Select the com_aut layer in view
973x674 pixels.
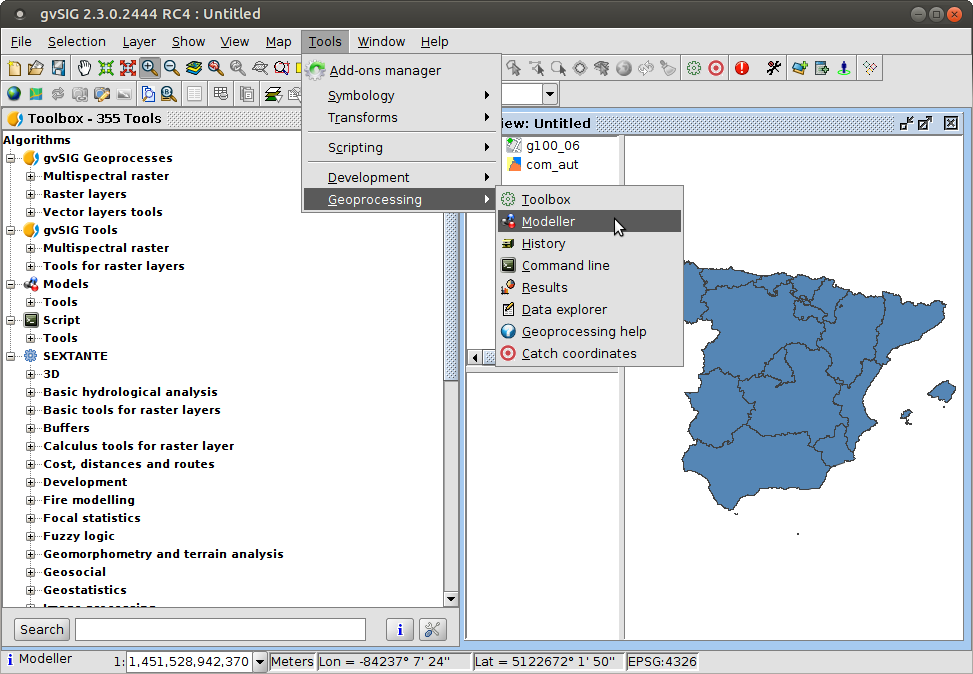(552, 164)
